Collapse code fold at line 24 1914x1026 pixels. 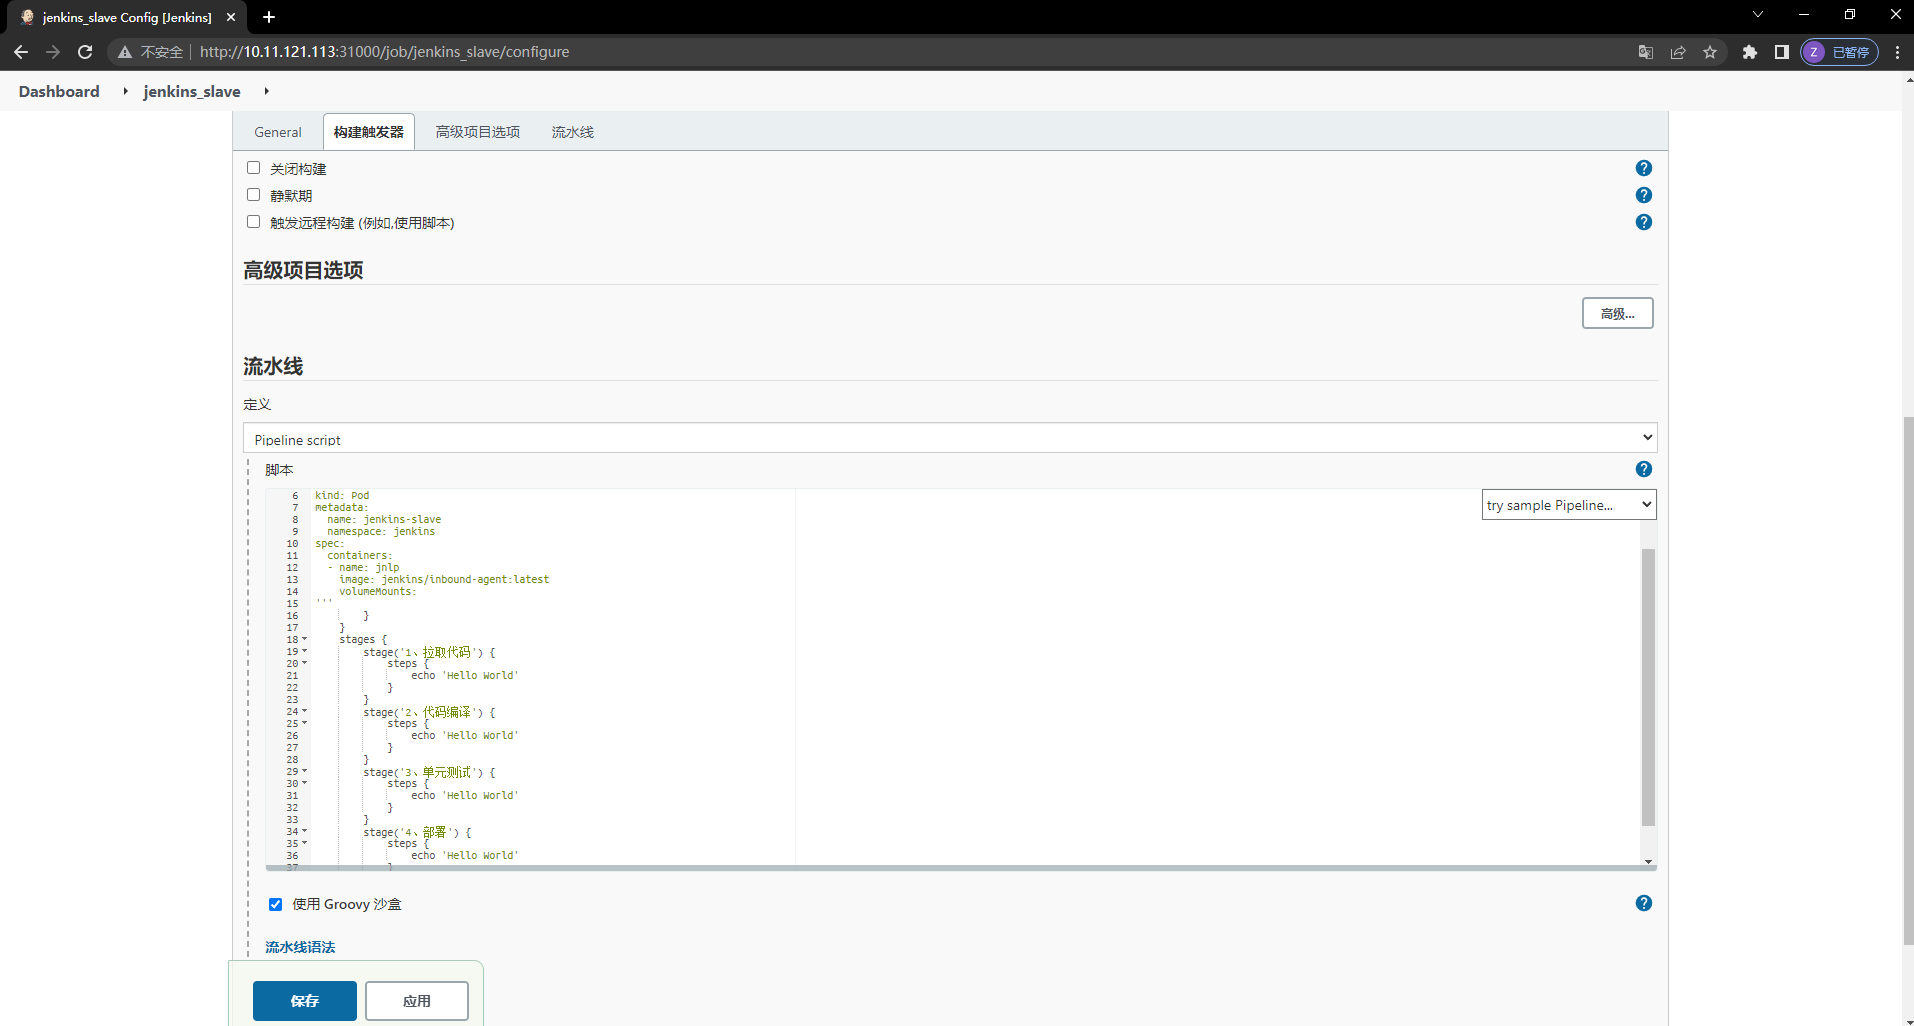point(305,711)
